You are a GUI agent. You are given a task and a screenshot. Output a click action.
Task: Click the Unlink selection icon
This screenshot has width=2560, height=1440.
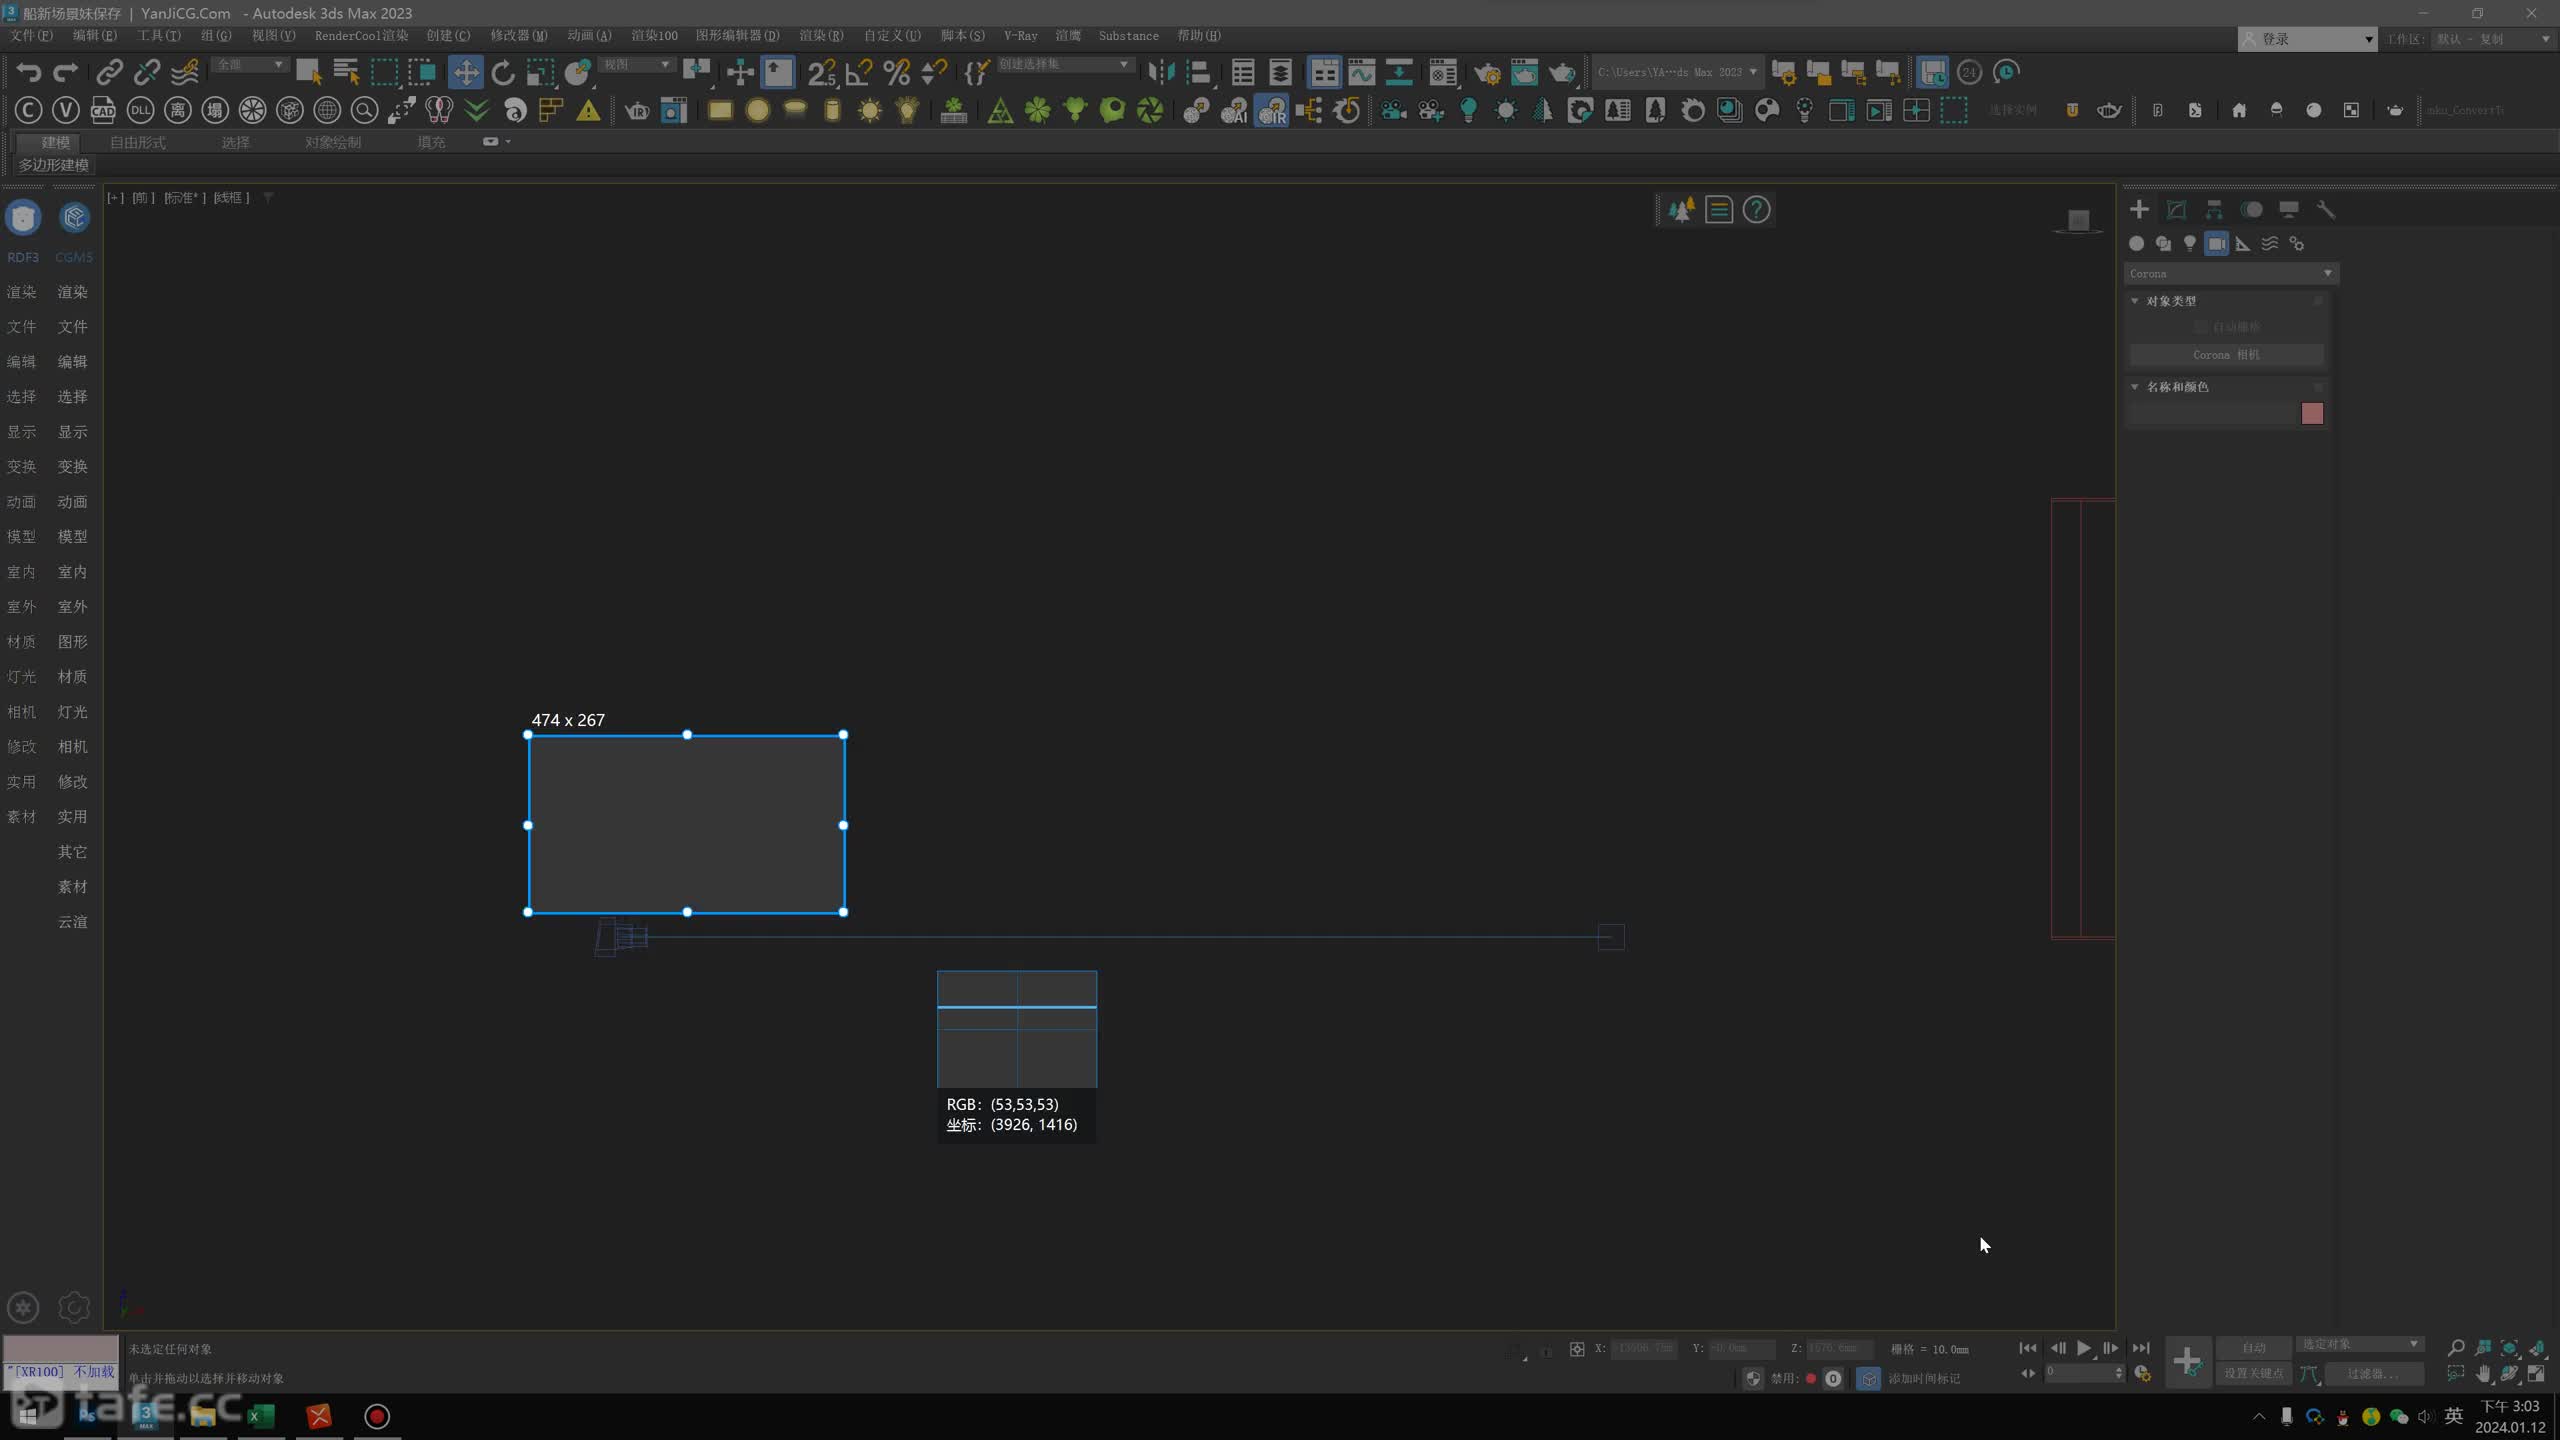(x=147, y=72)
